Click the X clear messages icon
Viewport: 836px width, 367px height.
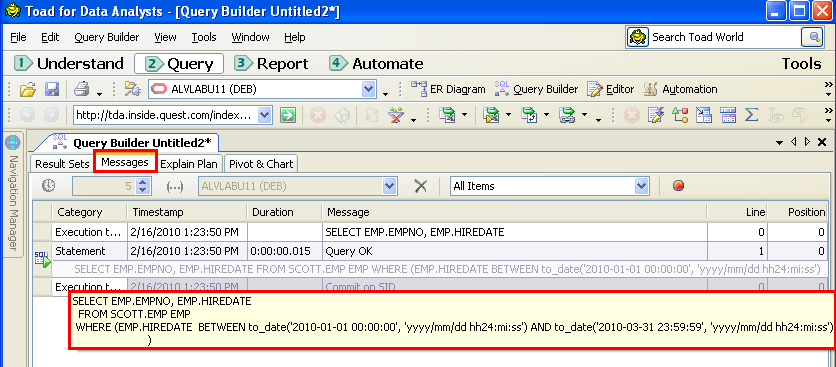point(421,186)
